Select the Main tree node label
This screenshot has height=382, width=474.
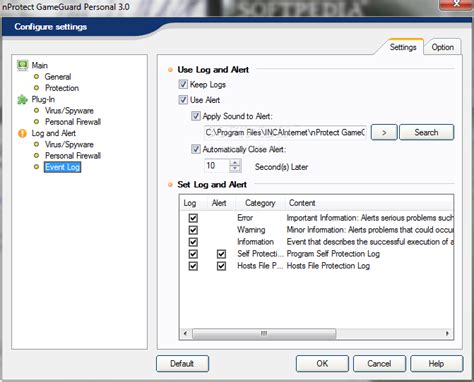40,65
